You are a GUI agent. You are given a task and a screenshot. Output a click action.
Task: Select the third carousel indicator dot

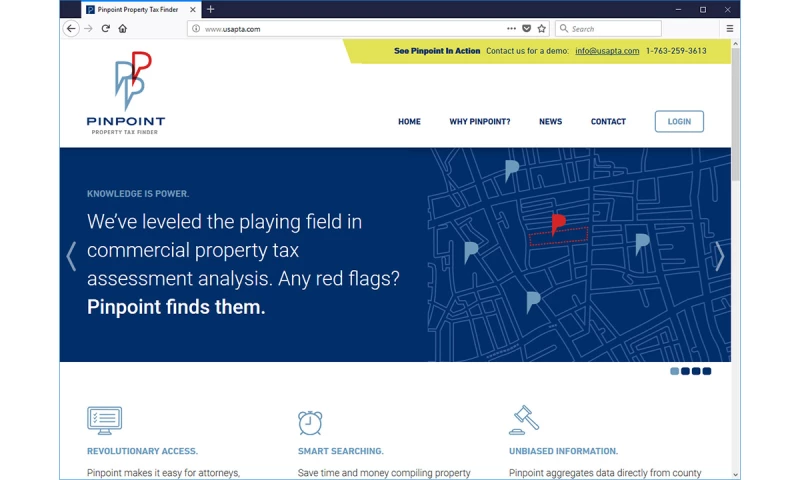pyautogui.click(x=696, y=371)
